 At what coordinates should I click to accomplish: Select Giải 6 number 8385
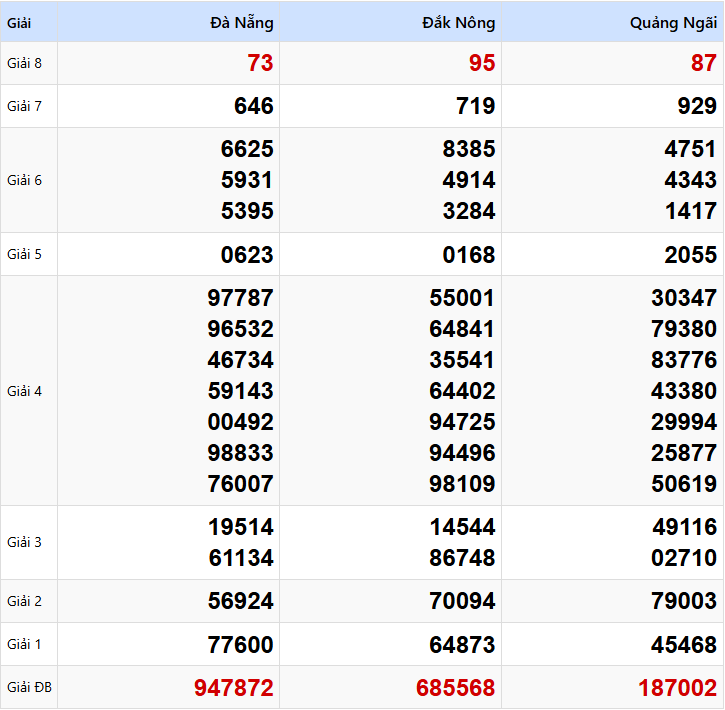469,149
